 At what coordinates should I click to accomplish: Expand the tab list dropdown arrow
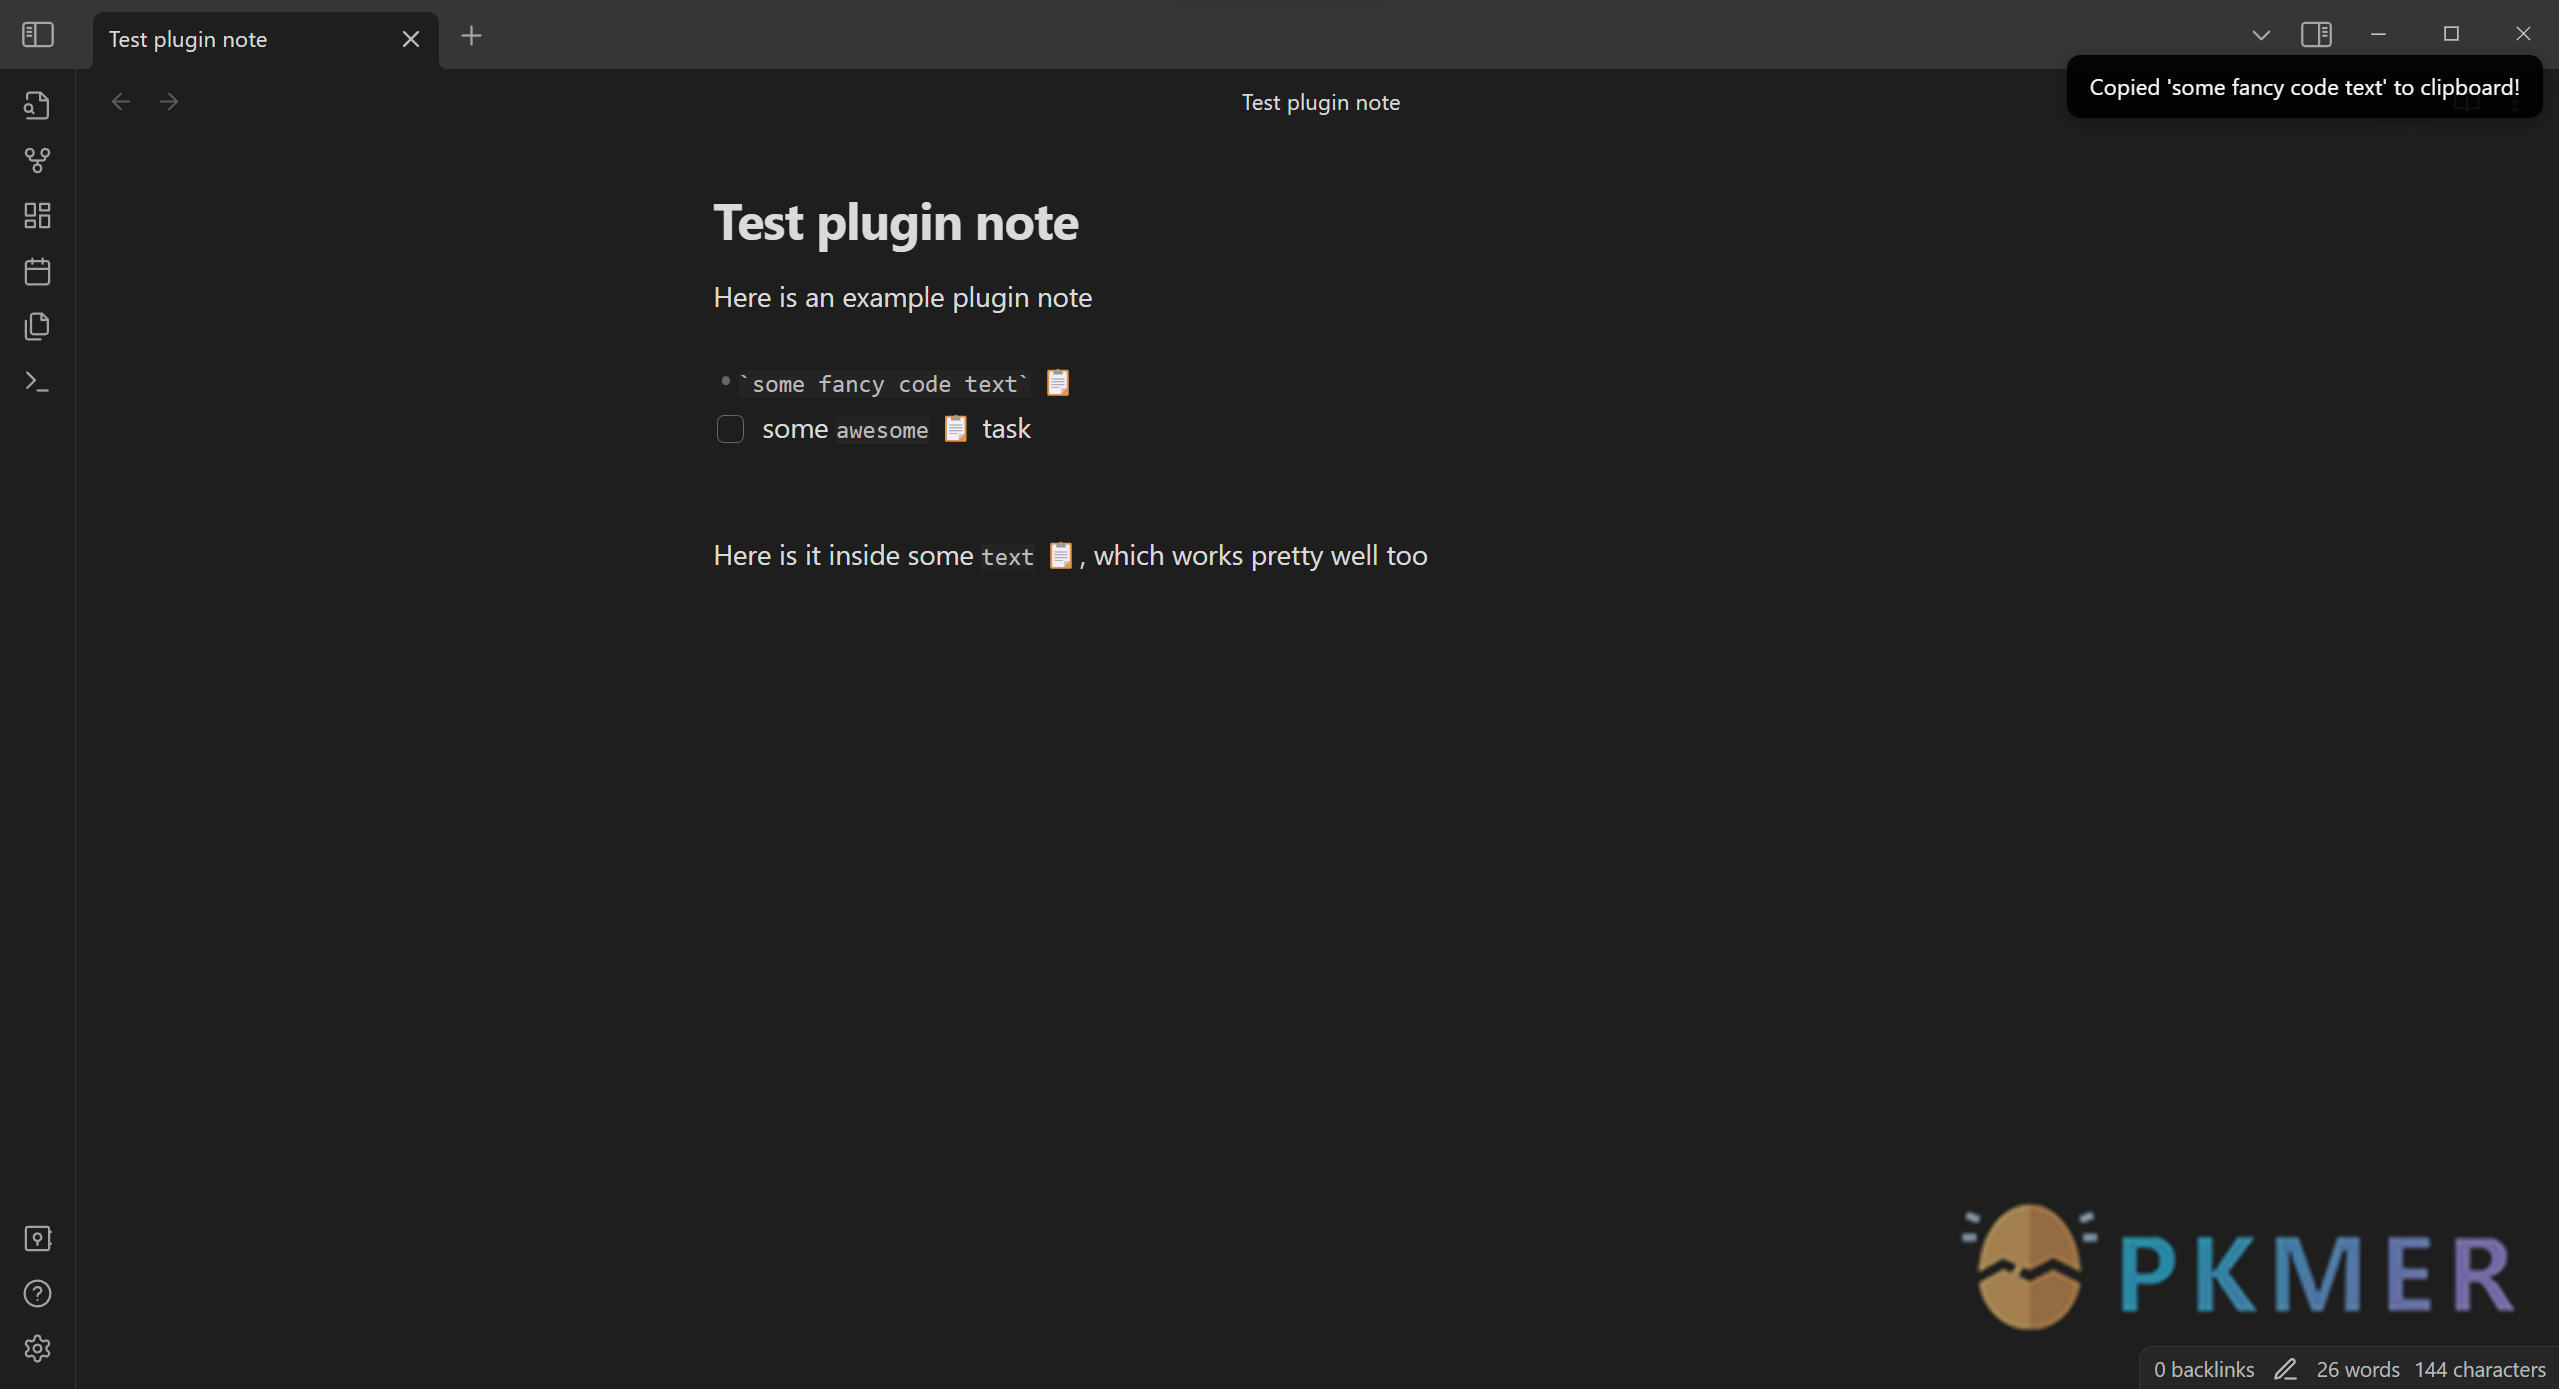click(2261, 33)
